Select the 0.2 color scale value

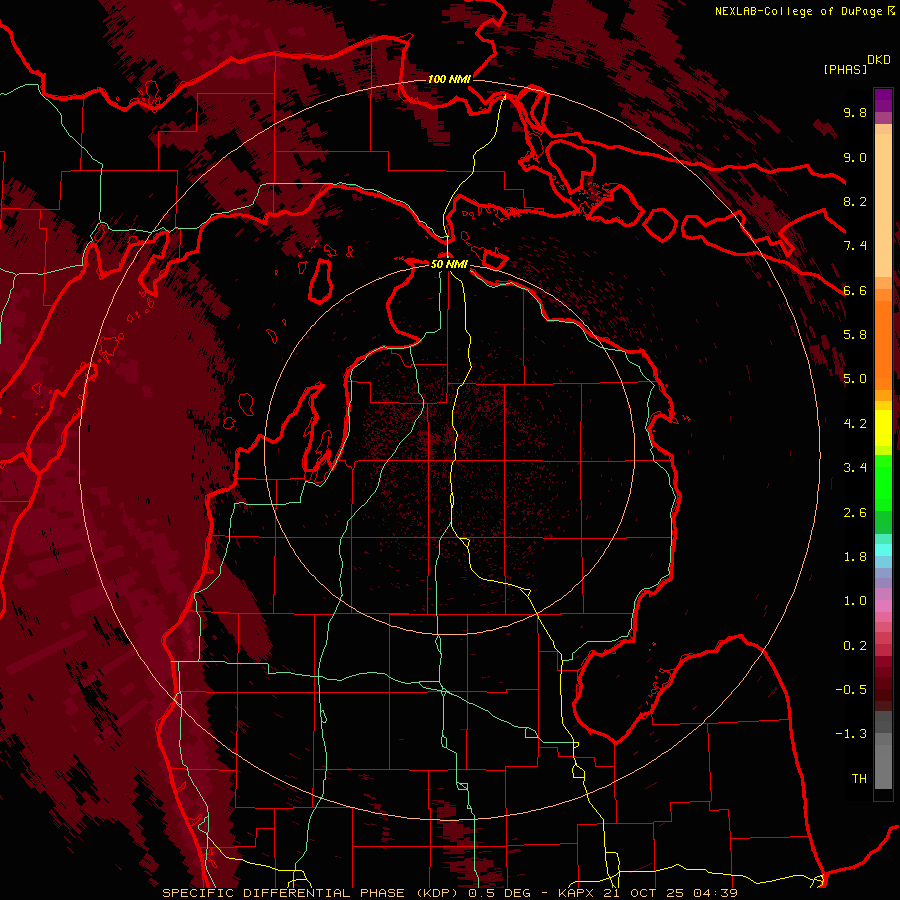(855, 646)
